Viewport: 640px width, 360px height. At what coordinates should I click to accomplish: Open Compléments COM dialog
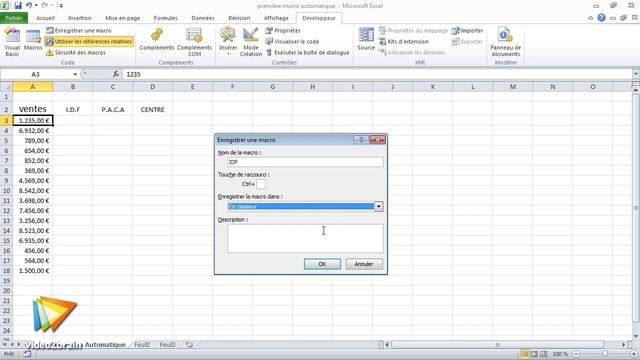point(194,42)
